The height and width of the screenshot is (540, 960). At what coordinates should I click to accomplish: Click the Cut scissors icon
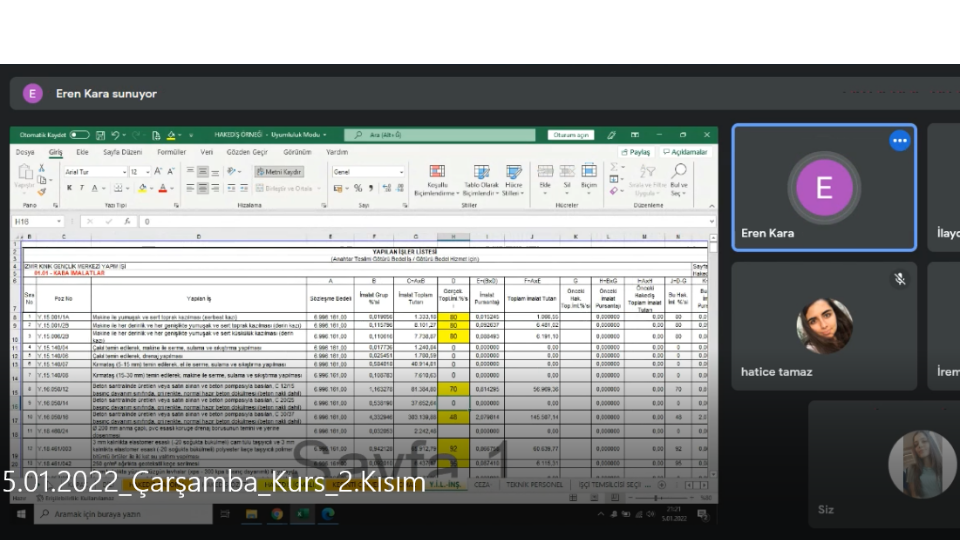42,168
